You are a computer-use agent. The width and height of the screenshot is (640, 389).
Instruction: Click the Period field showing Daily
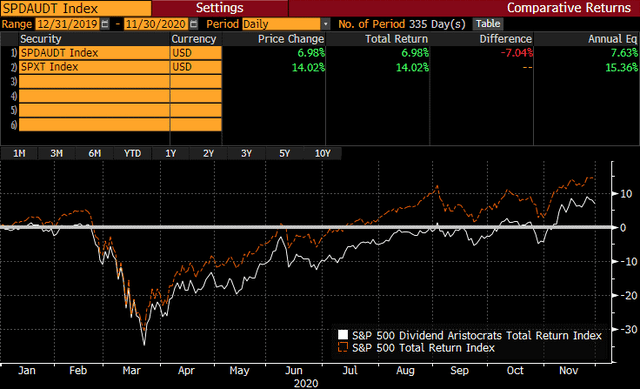[x=281, y=24]
